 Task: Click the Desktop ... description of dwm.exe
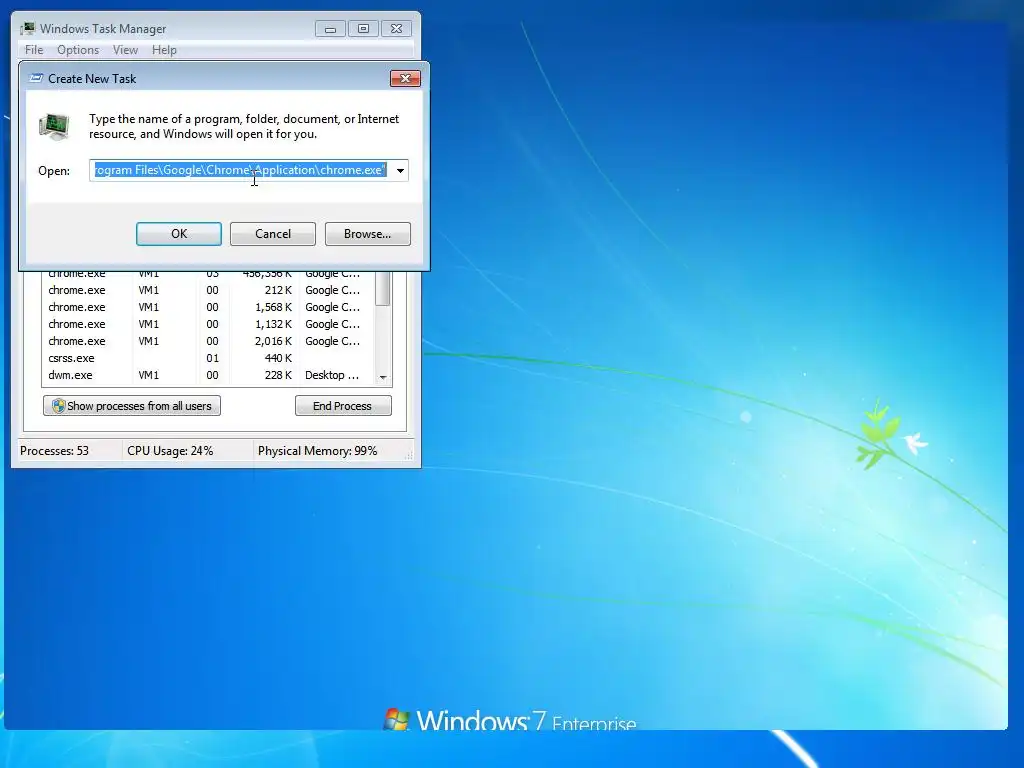[332, 375]
